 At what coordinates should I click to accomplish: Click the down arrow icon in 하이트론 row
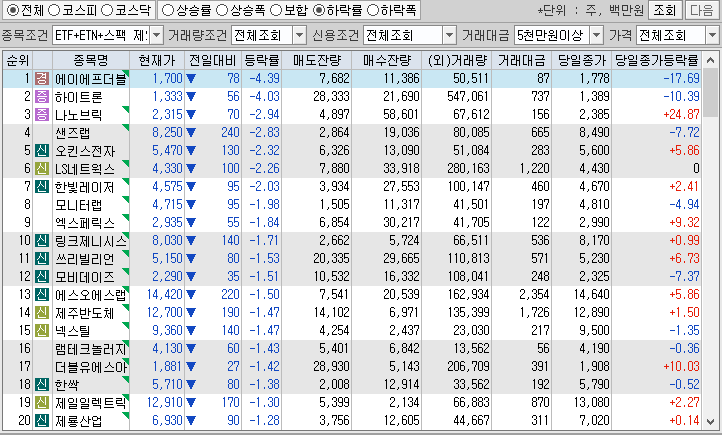191,97
